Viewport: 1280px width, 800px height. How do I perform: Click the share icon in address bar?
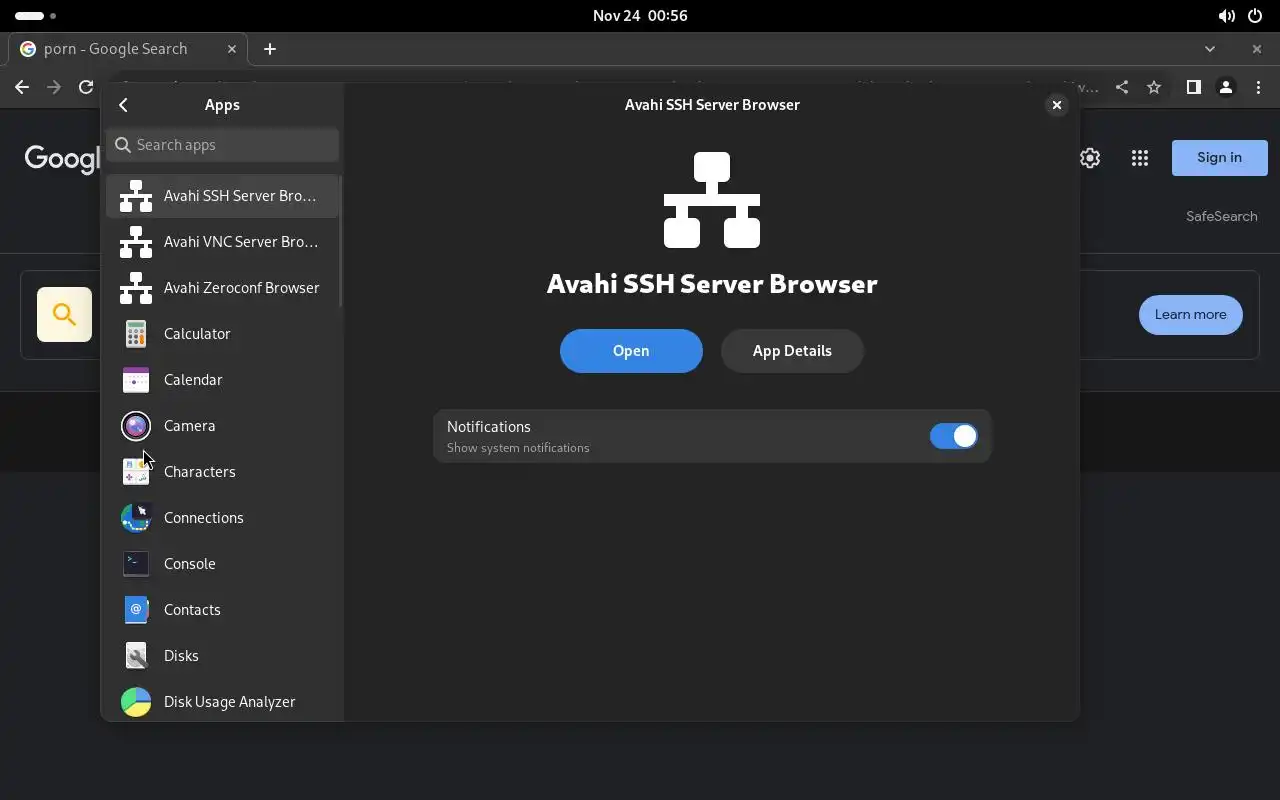tap(1122, 87)
